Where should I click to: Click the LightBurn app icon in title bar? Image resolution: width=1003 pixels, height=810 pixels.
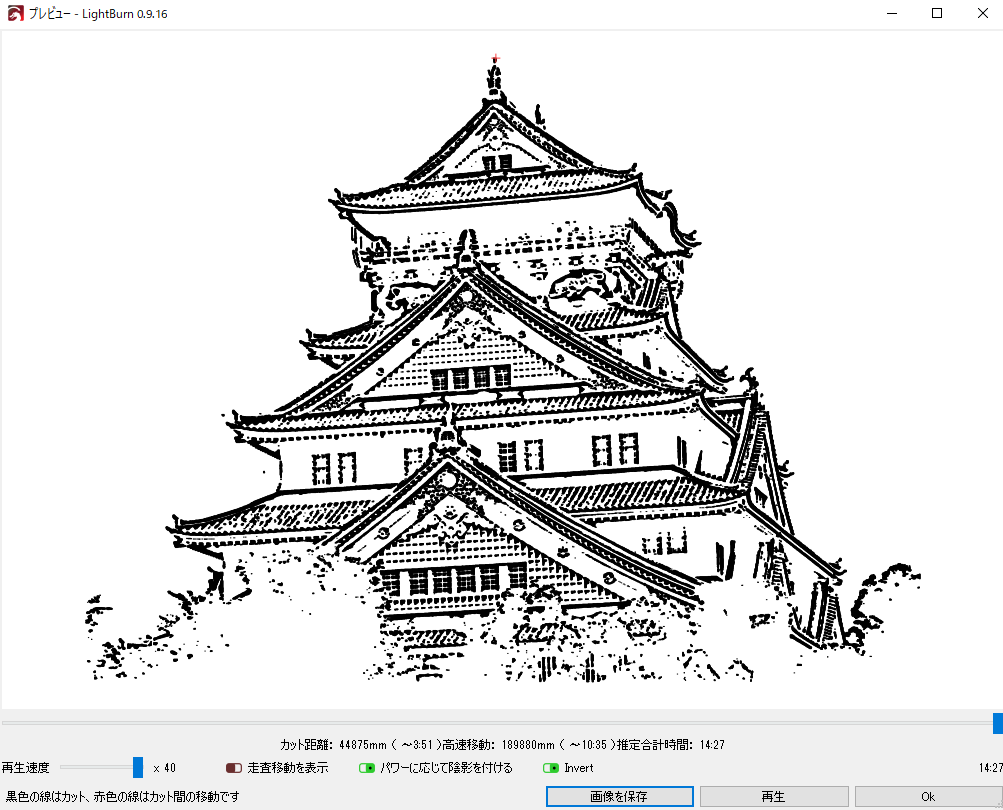point(15,13)
